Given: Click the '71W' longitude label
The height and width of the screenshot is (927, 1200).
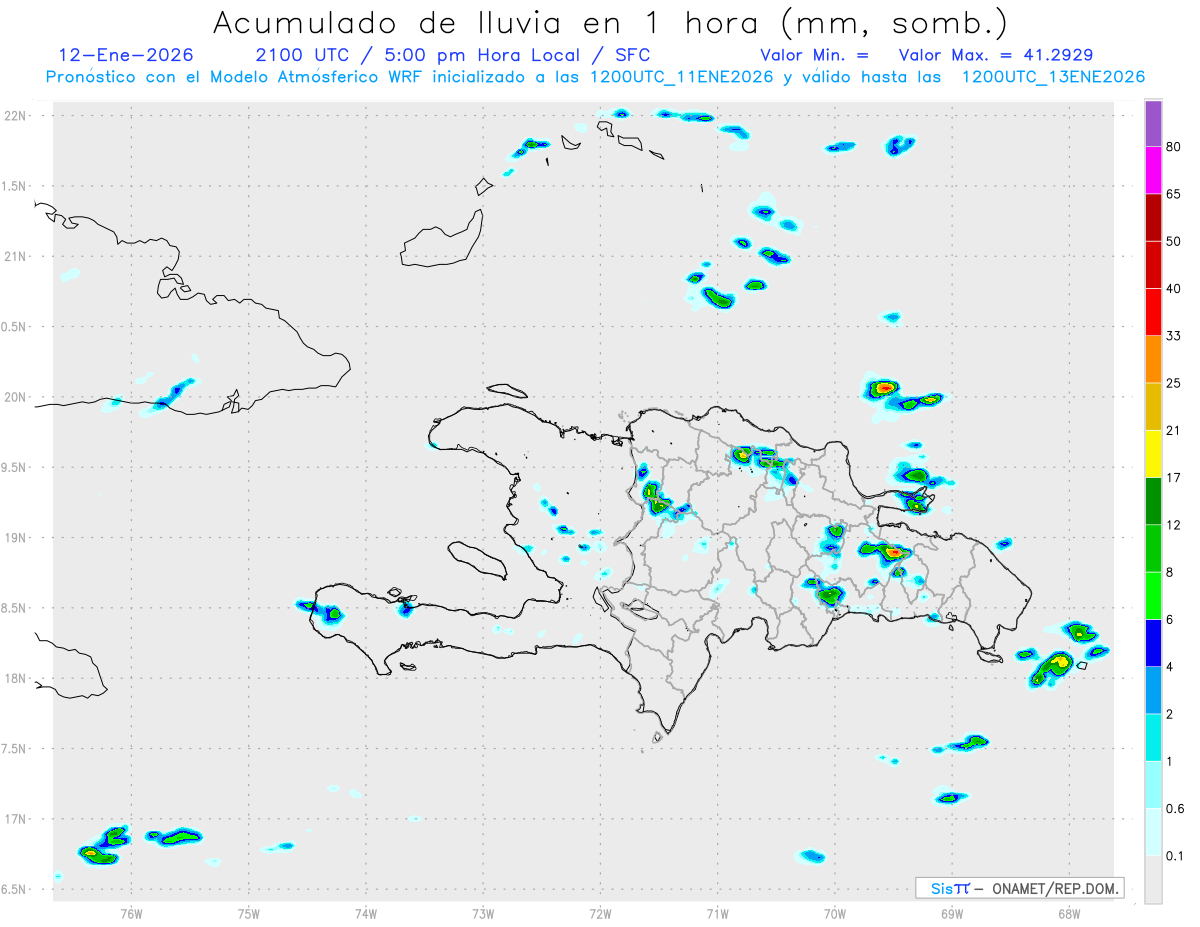Looking at the screenshot, I should [x=717, y=913].
